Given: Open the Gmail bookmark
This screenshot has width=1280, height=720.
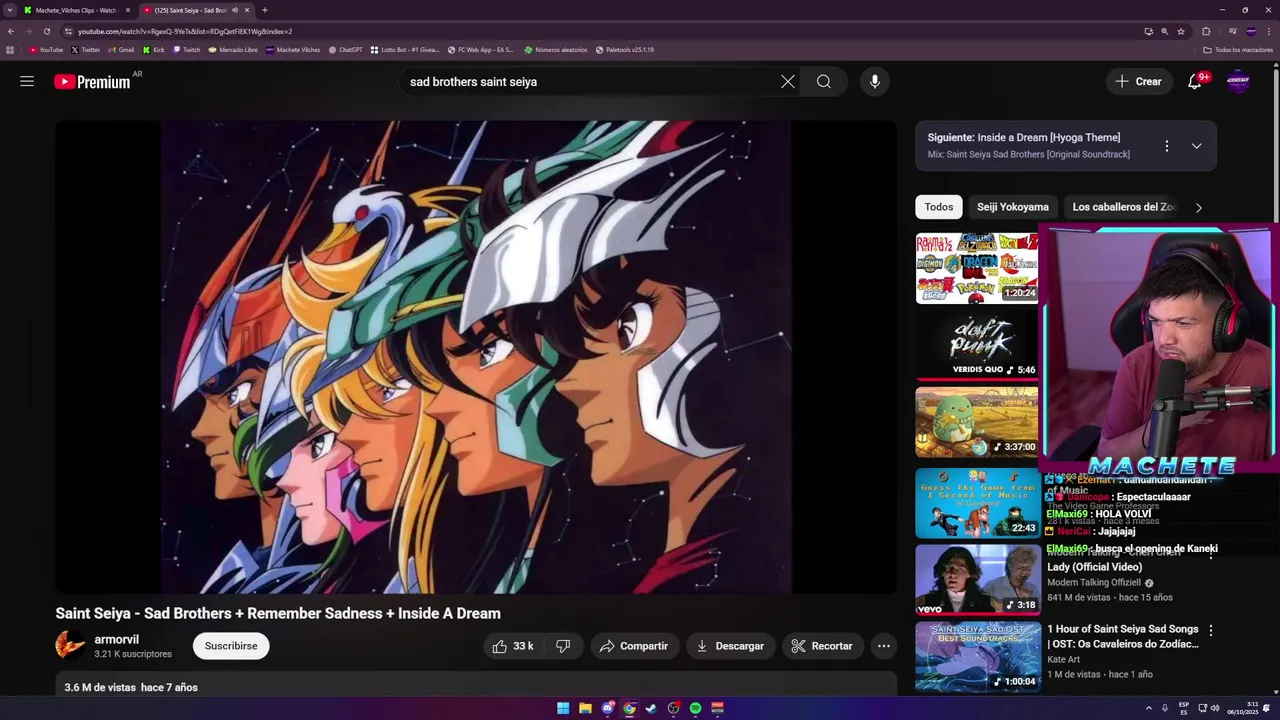Looking at the screenshot, I should click(x=121, y=49).
